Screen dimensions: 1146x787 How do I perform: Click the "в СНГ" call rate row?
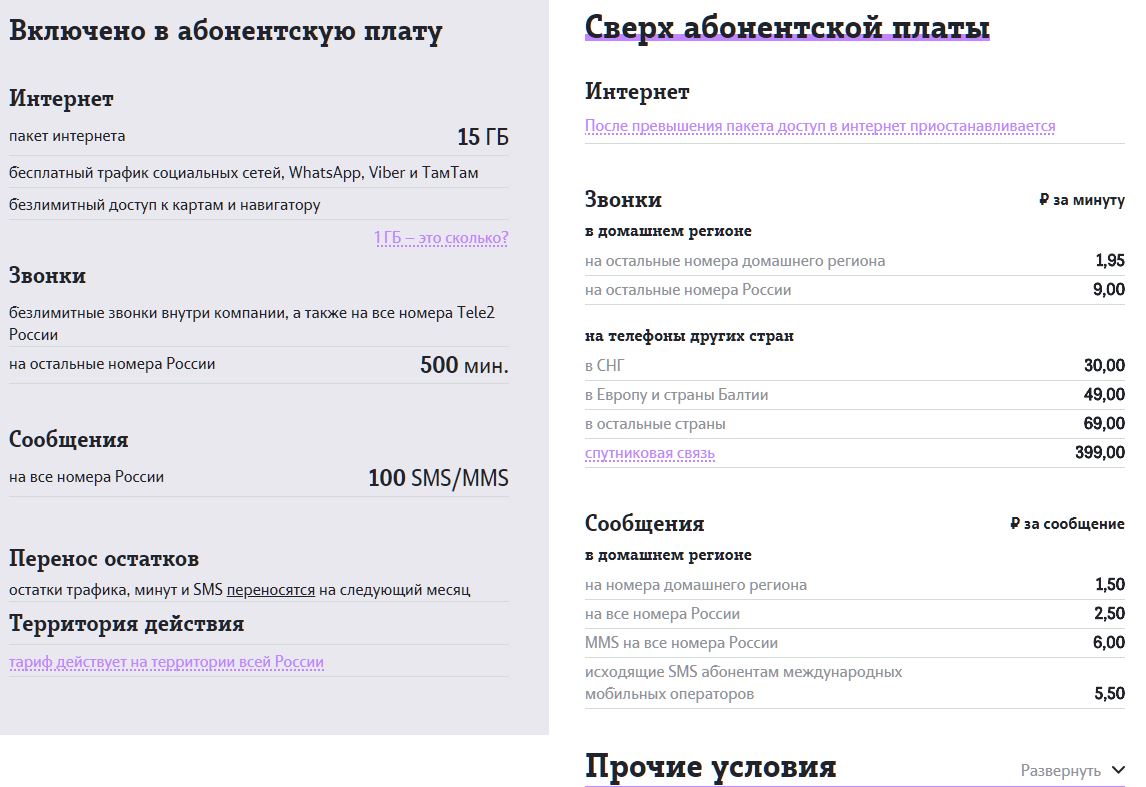tap(604, 366)
